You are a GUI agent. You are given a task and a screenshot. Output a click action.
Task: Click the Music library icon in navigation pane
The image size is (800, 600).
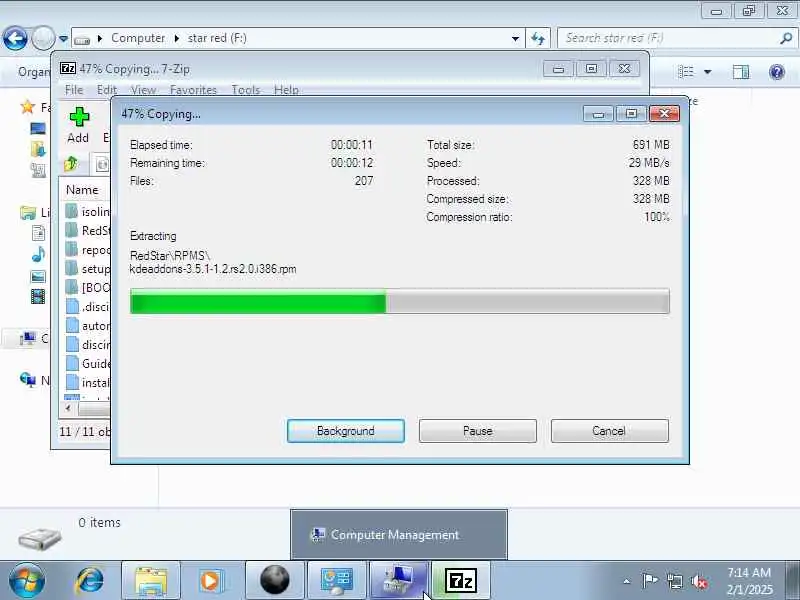pyautogui.click(x=38, y=254)
